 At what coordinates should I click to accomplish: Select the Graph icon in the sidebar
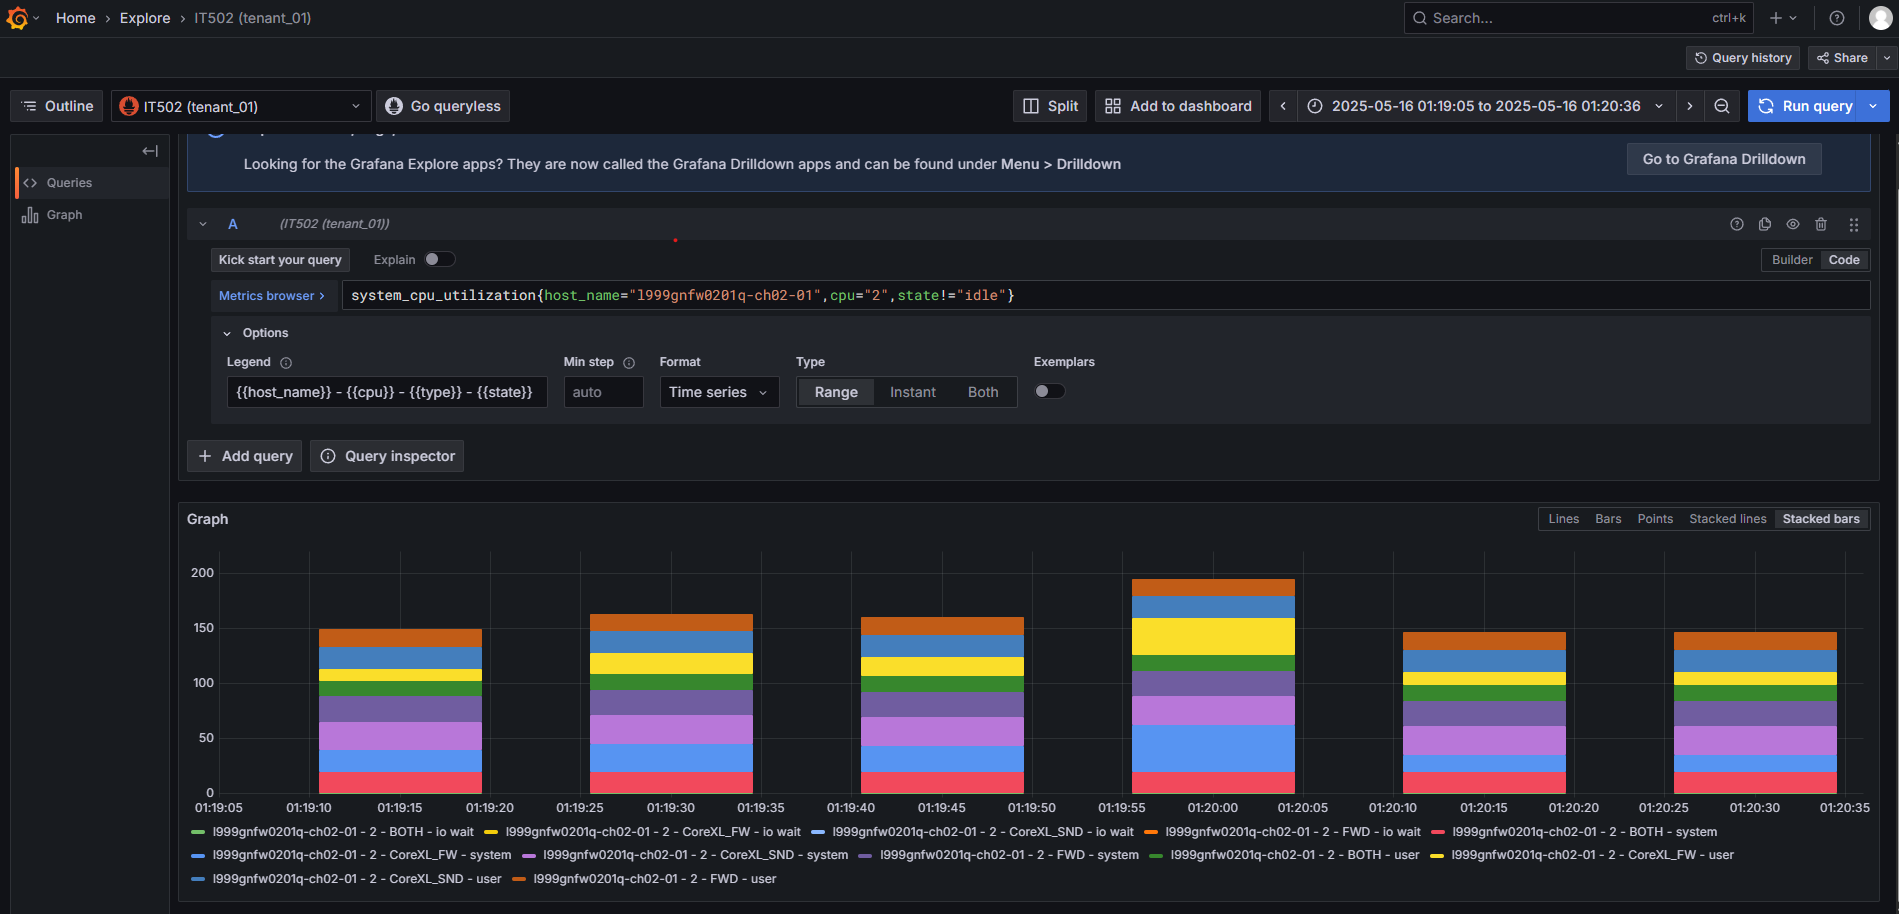(30, 214)
